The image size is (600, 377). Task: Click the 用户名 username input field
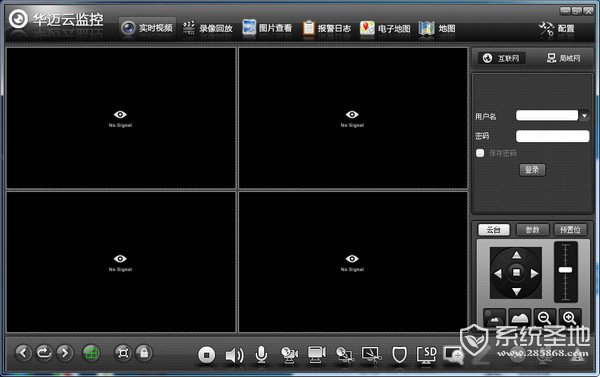(x=547, y=115)
